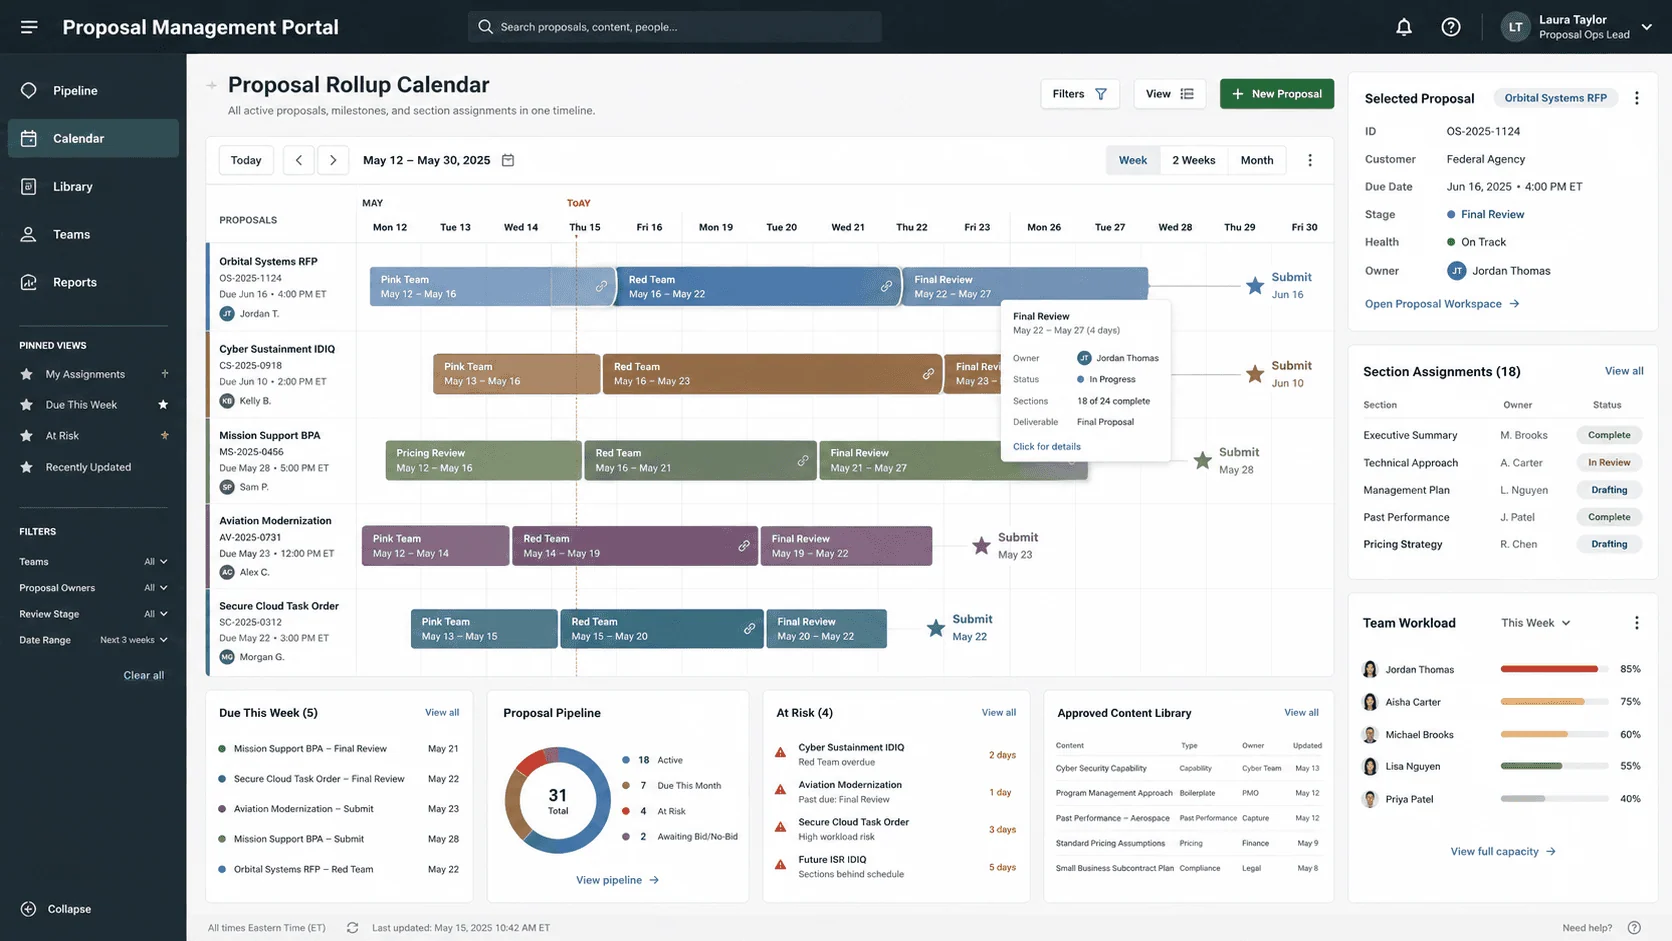Open Teams in sidebar
The image size is (1672, 941).
[x=93, y=234]
